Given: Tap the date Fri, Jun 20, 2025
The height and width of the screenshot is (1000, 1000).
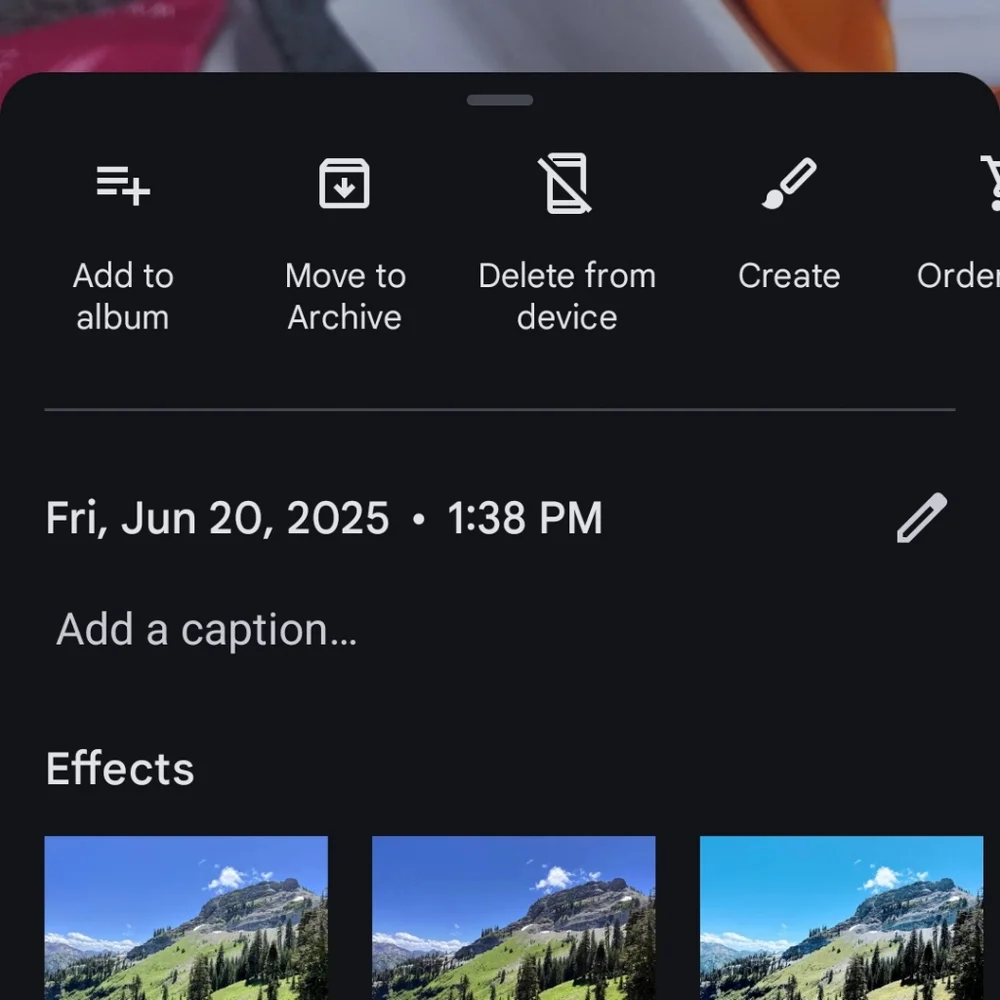Looking at the screenshot, I should [217, 518].
